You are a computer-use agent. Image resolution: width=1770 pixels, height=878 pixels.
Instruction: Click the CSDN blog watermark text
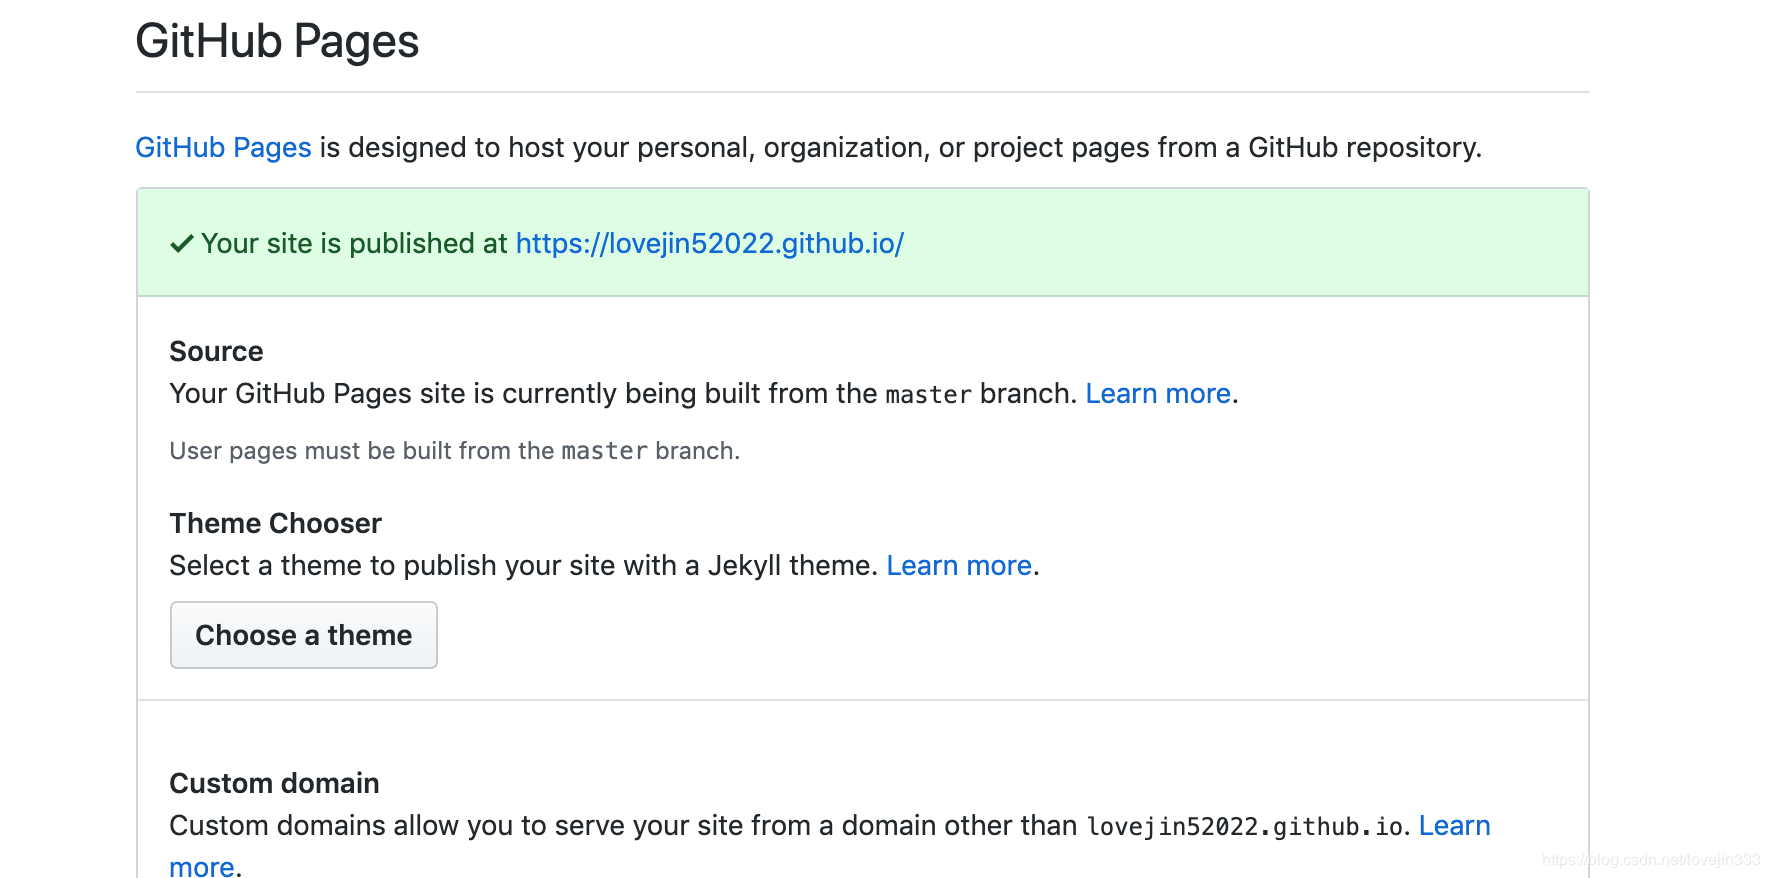click(x=1650, y=860)
